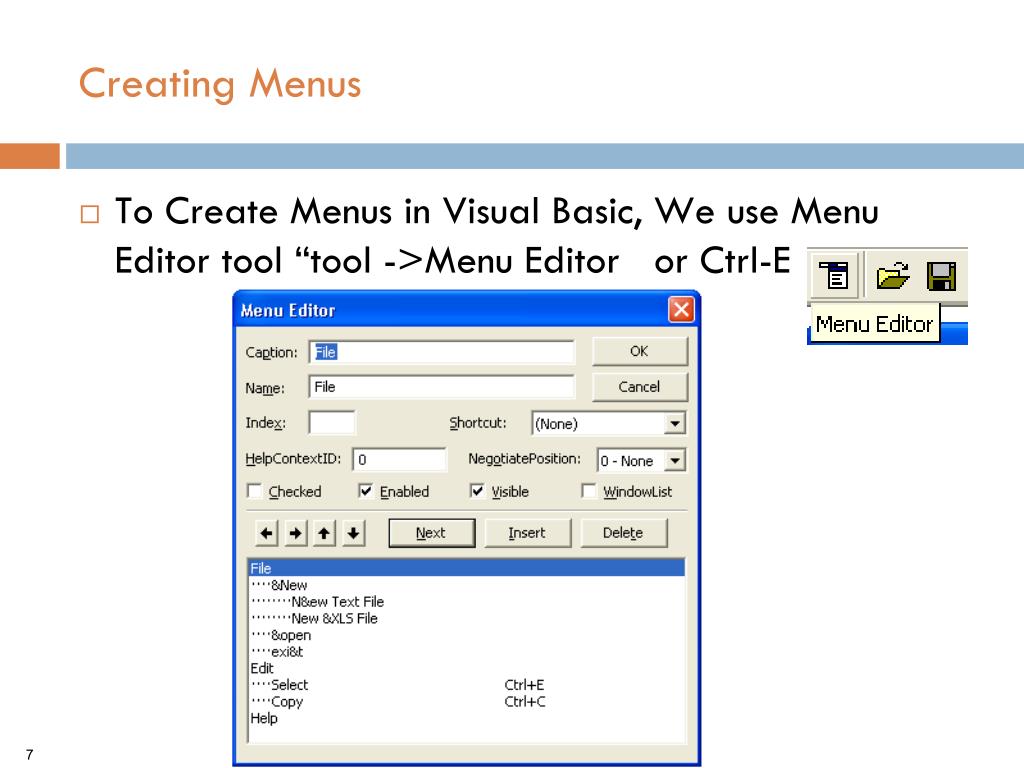Viewport: 1024px width, 768px height.
Task: Click the Index input field
Action: [x=332, y=423]
